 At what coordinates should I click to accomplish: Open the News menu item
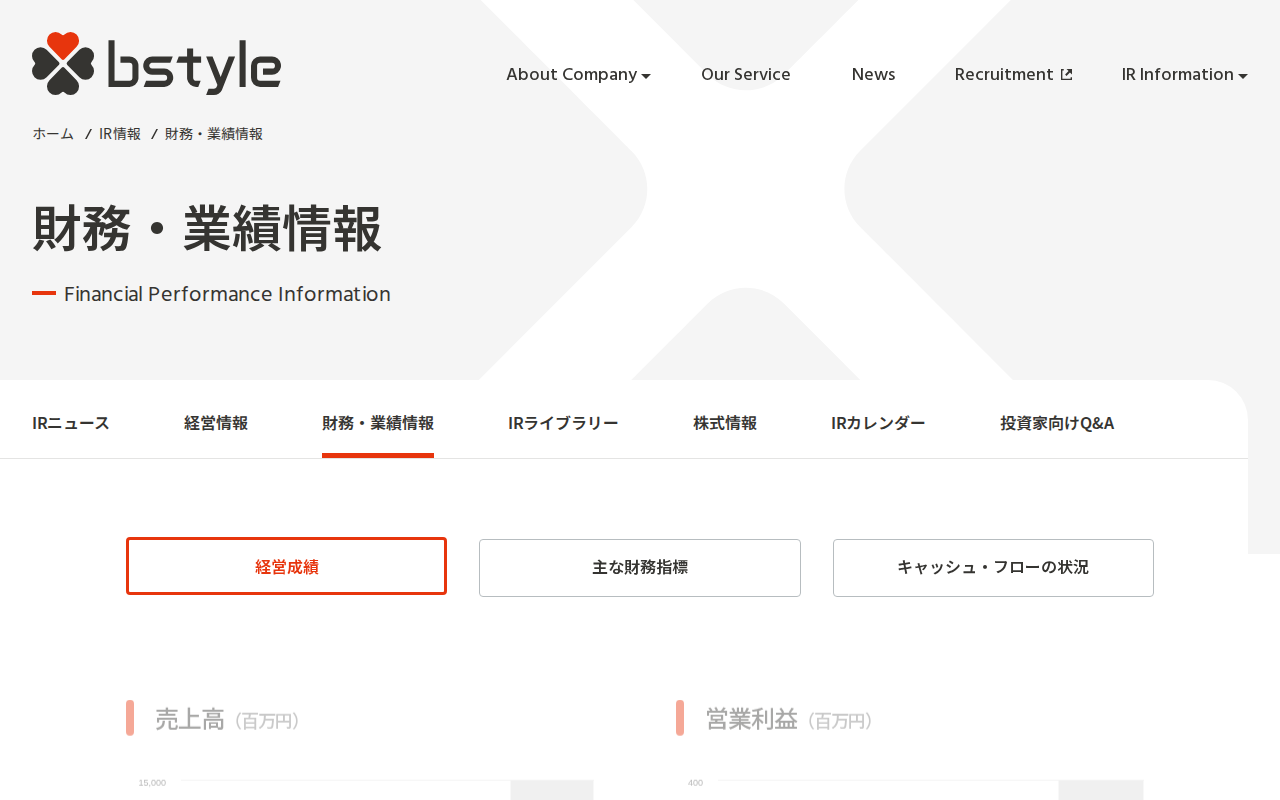click(873, 74)
